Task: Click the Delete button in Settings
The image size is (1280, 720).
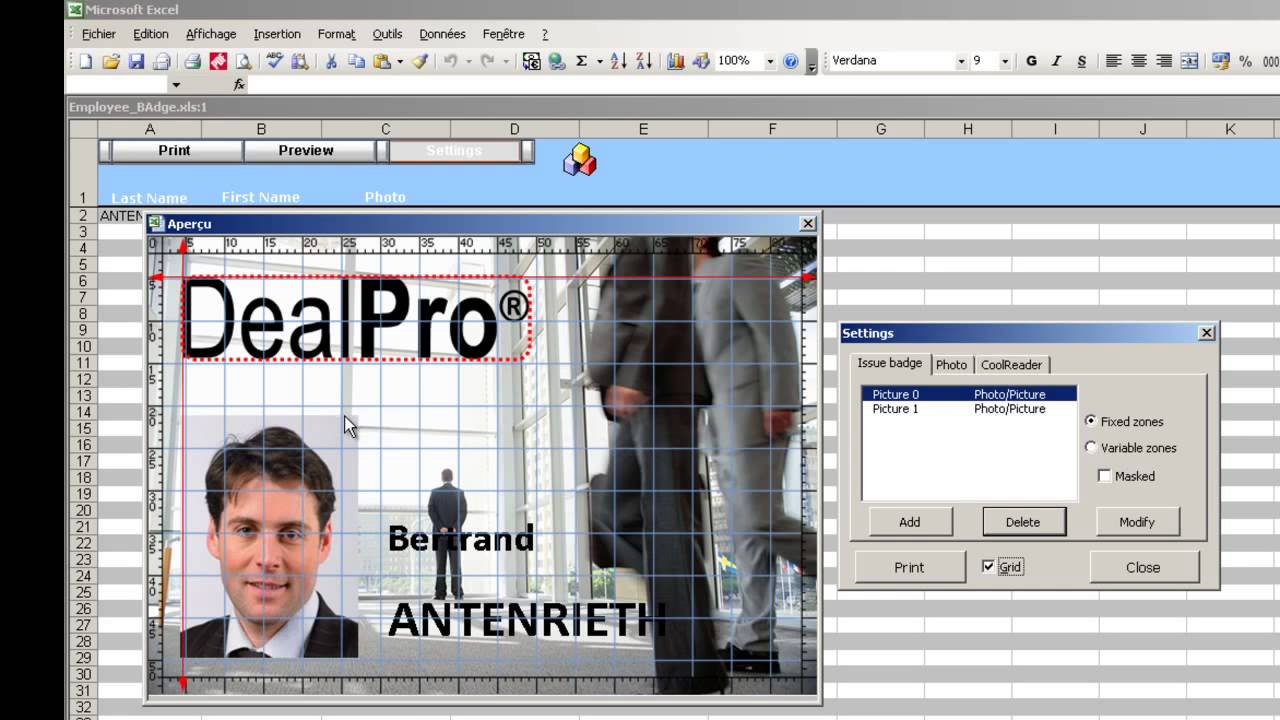Action: pyautogui.click(x=1023, y=522)
